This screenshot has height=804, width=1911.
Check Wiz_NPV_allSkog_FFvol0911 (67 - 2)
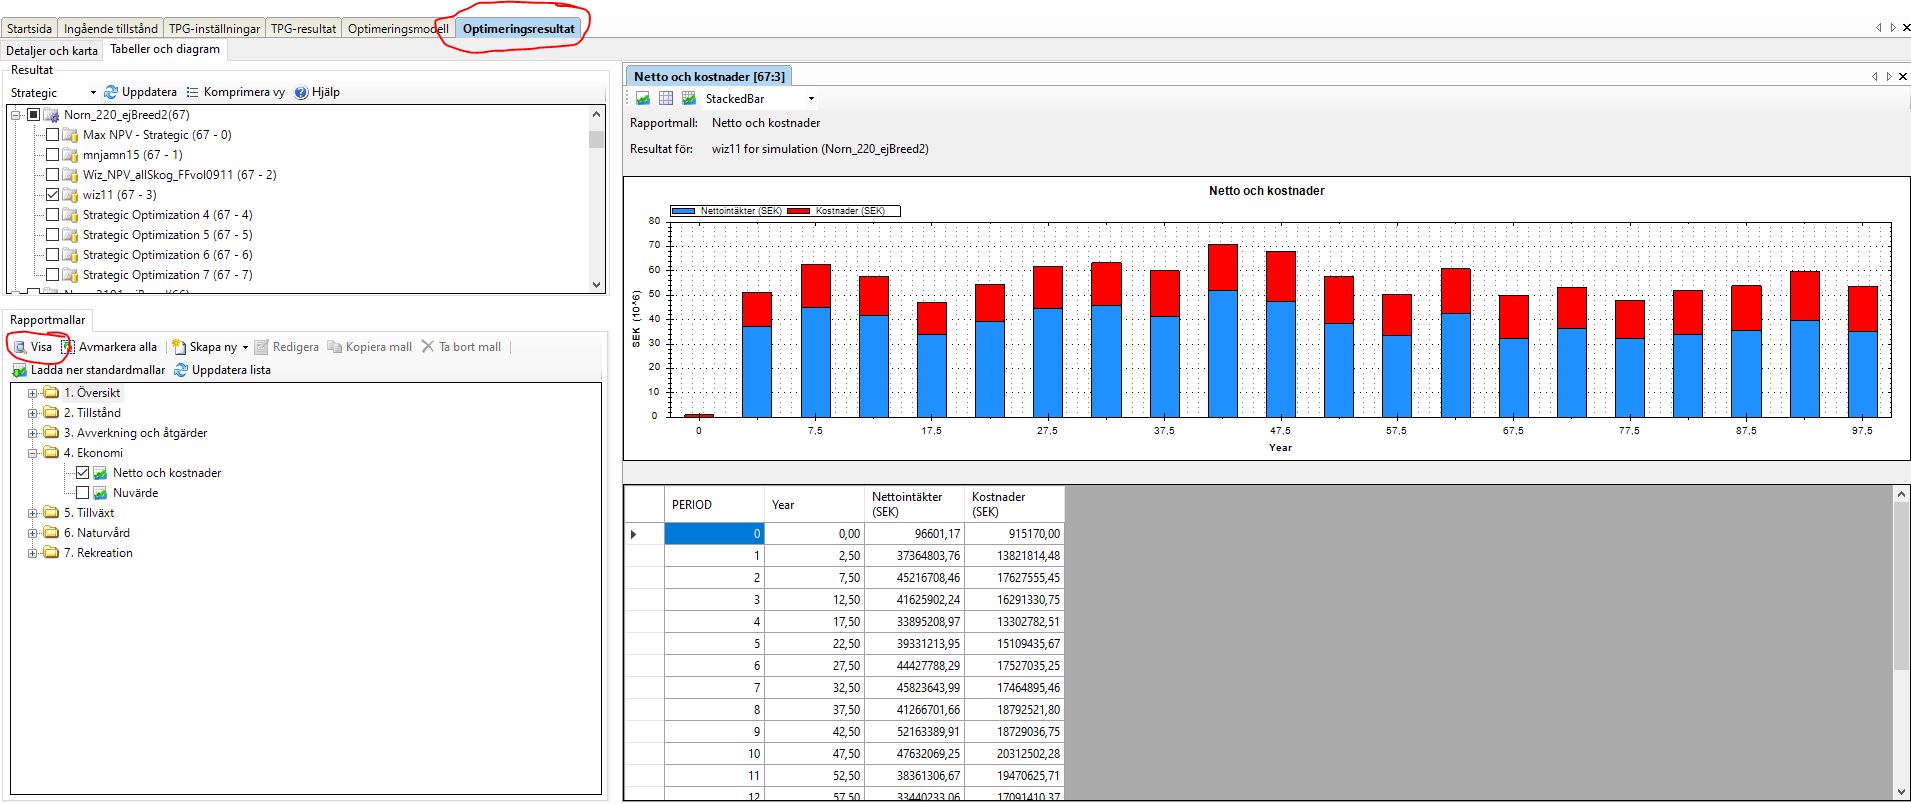point(53,175)
